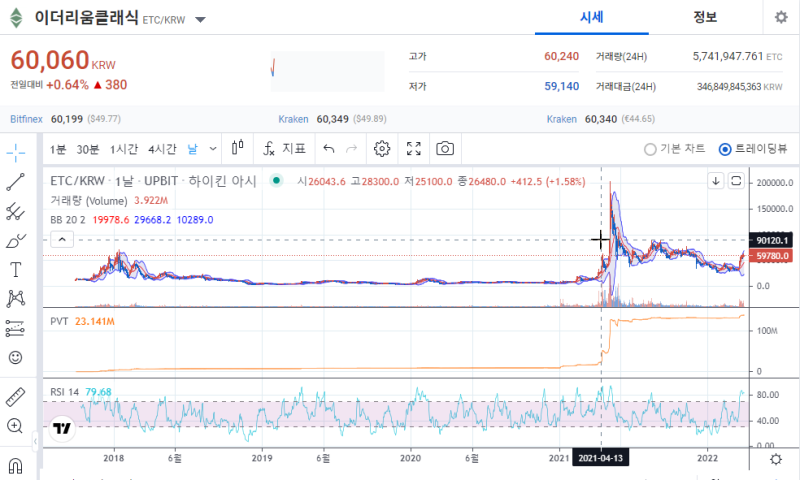Select the brush drawing tool

[15, 240]
